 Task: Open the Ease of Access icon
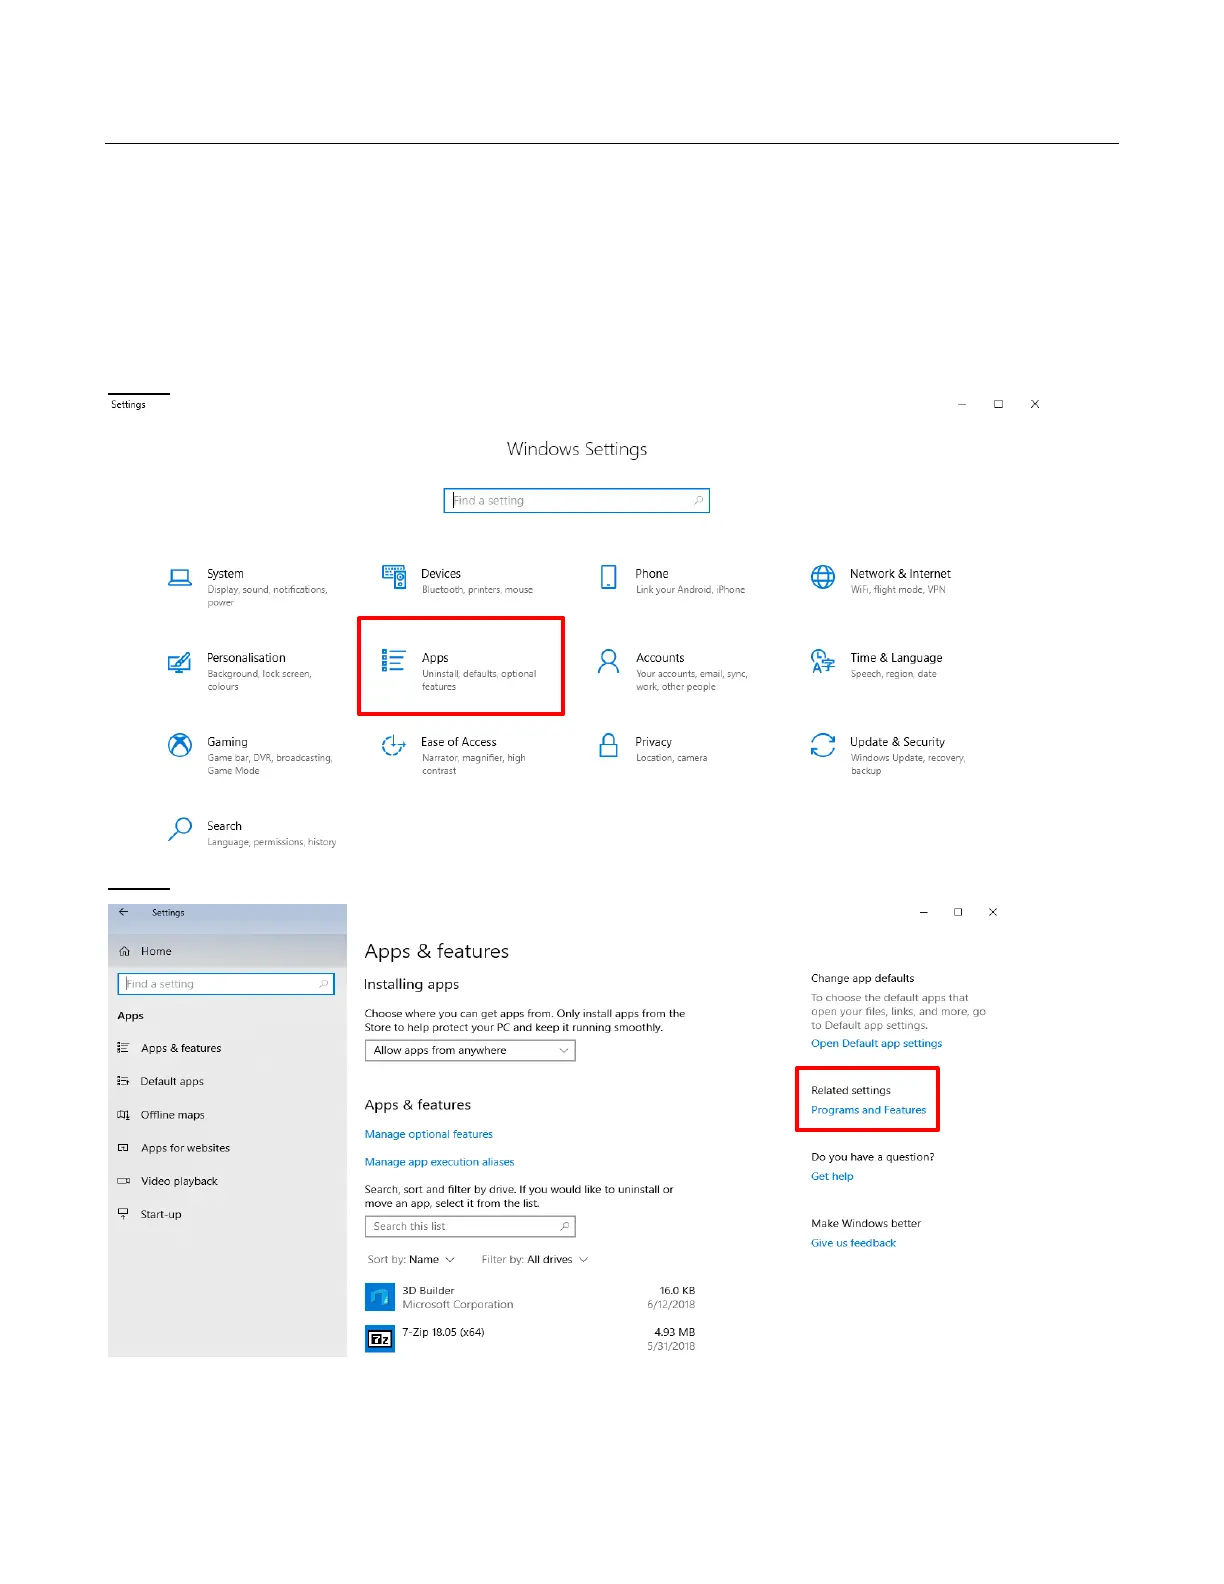coord(394,745)
